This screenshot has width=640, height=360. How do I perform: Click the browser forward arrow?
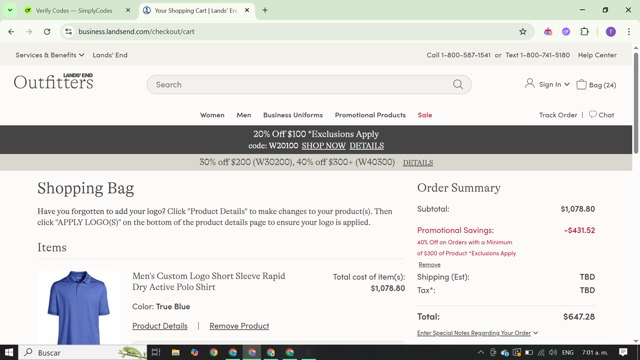tap(29, 31)
